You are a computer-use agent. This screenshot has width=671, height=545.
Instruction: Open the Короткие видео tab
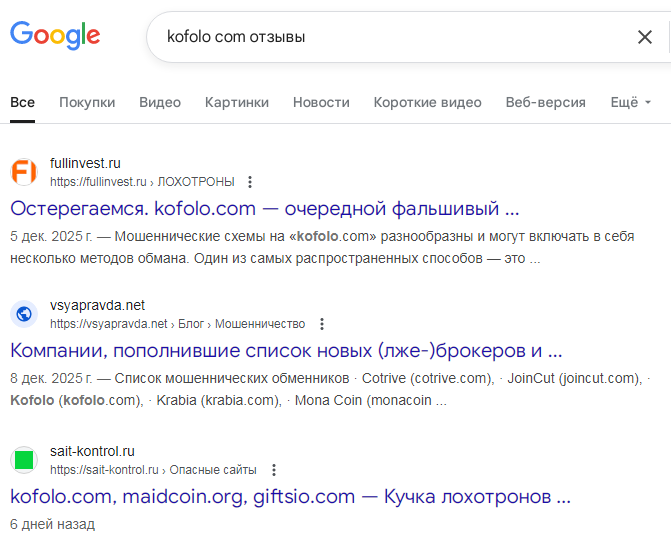[427, 102]
